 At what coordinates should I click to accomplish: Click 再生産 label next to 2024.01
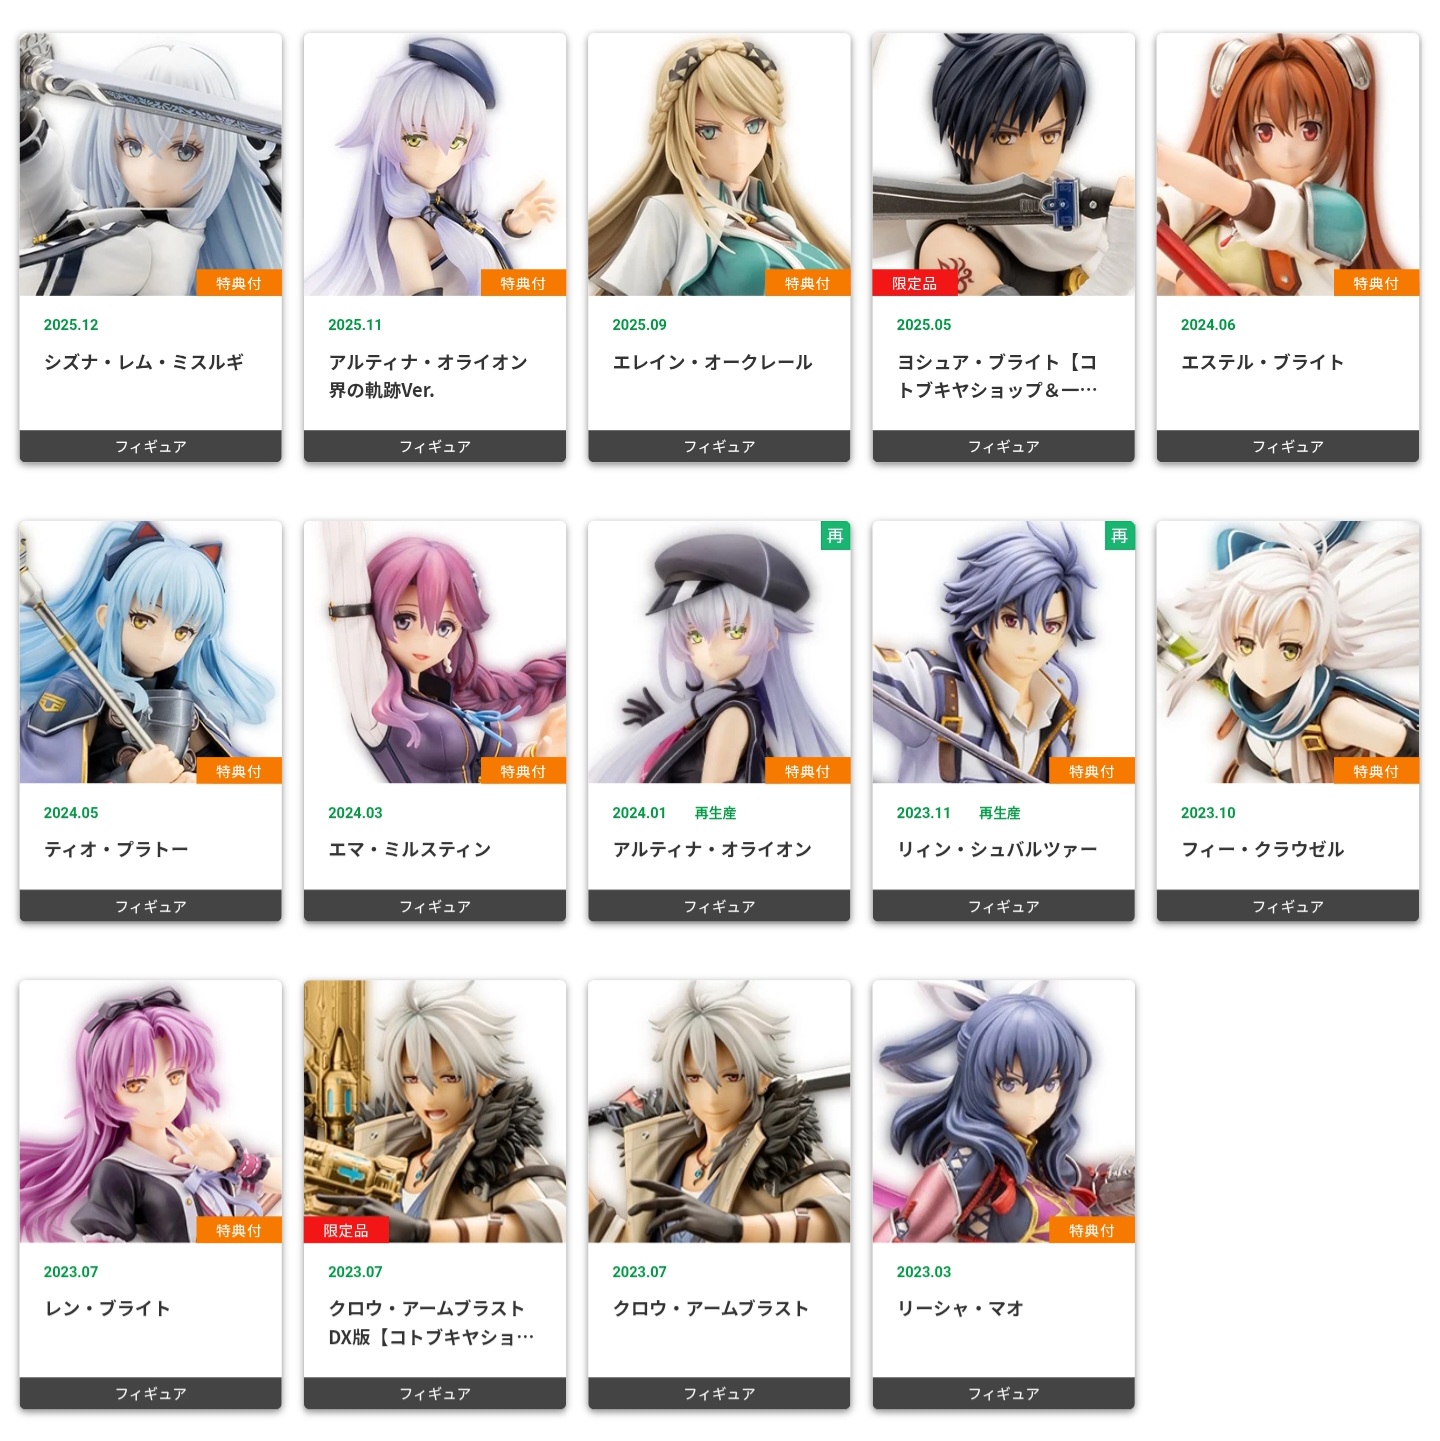tap(716, 813)
